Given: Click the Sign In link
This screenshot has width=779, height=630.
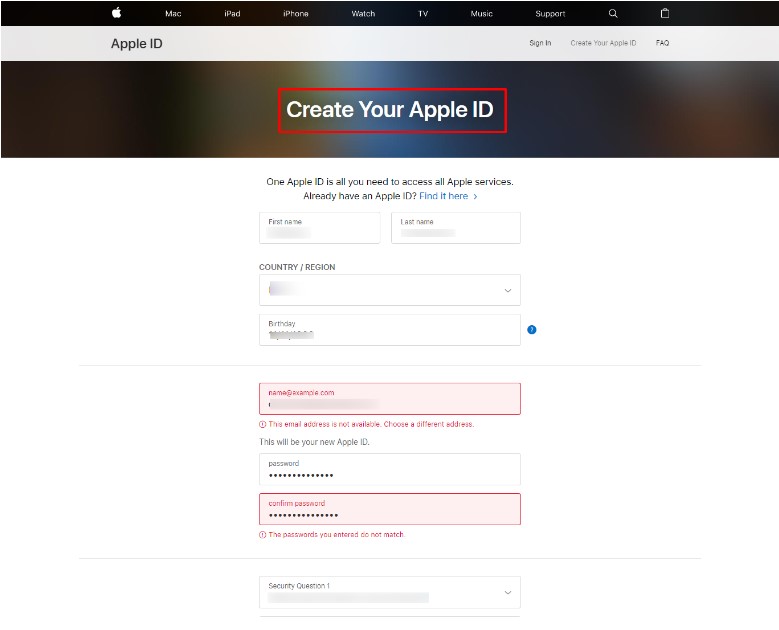Looking at the screenshot, I should (540, 43).
